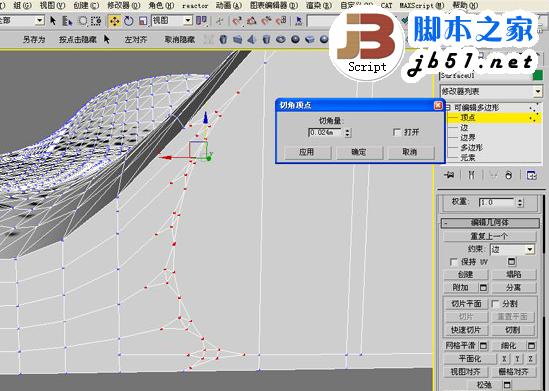Open the 动画 menu

[229, 5]
